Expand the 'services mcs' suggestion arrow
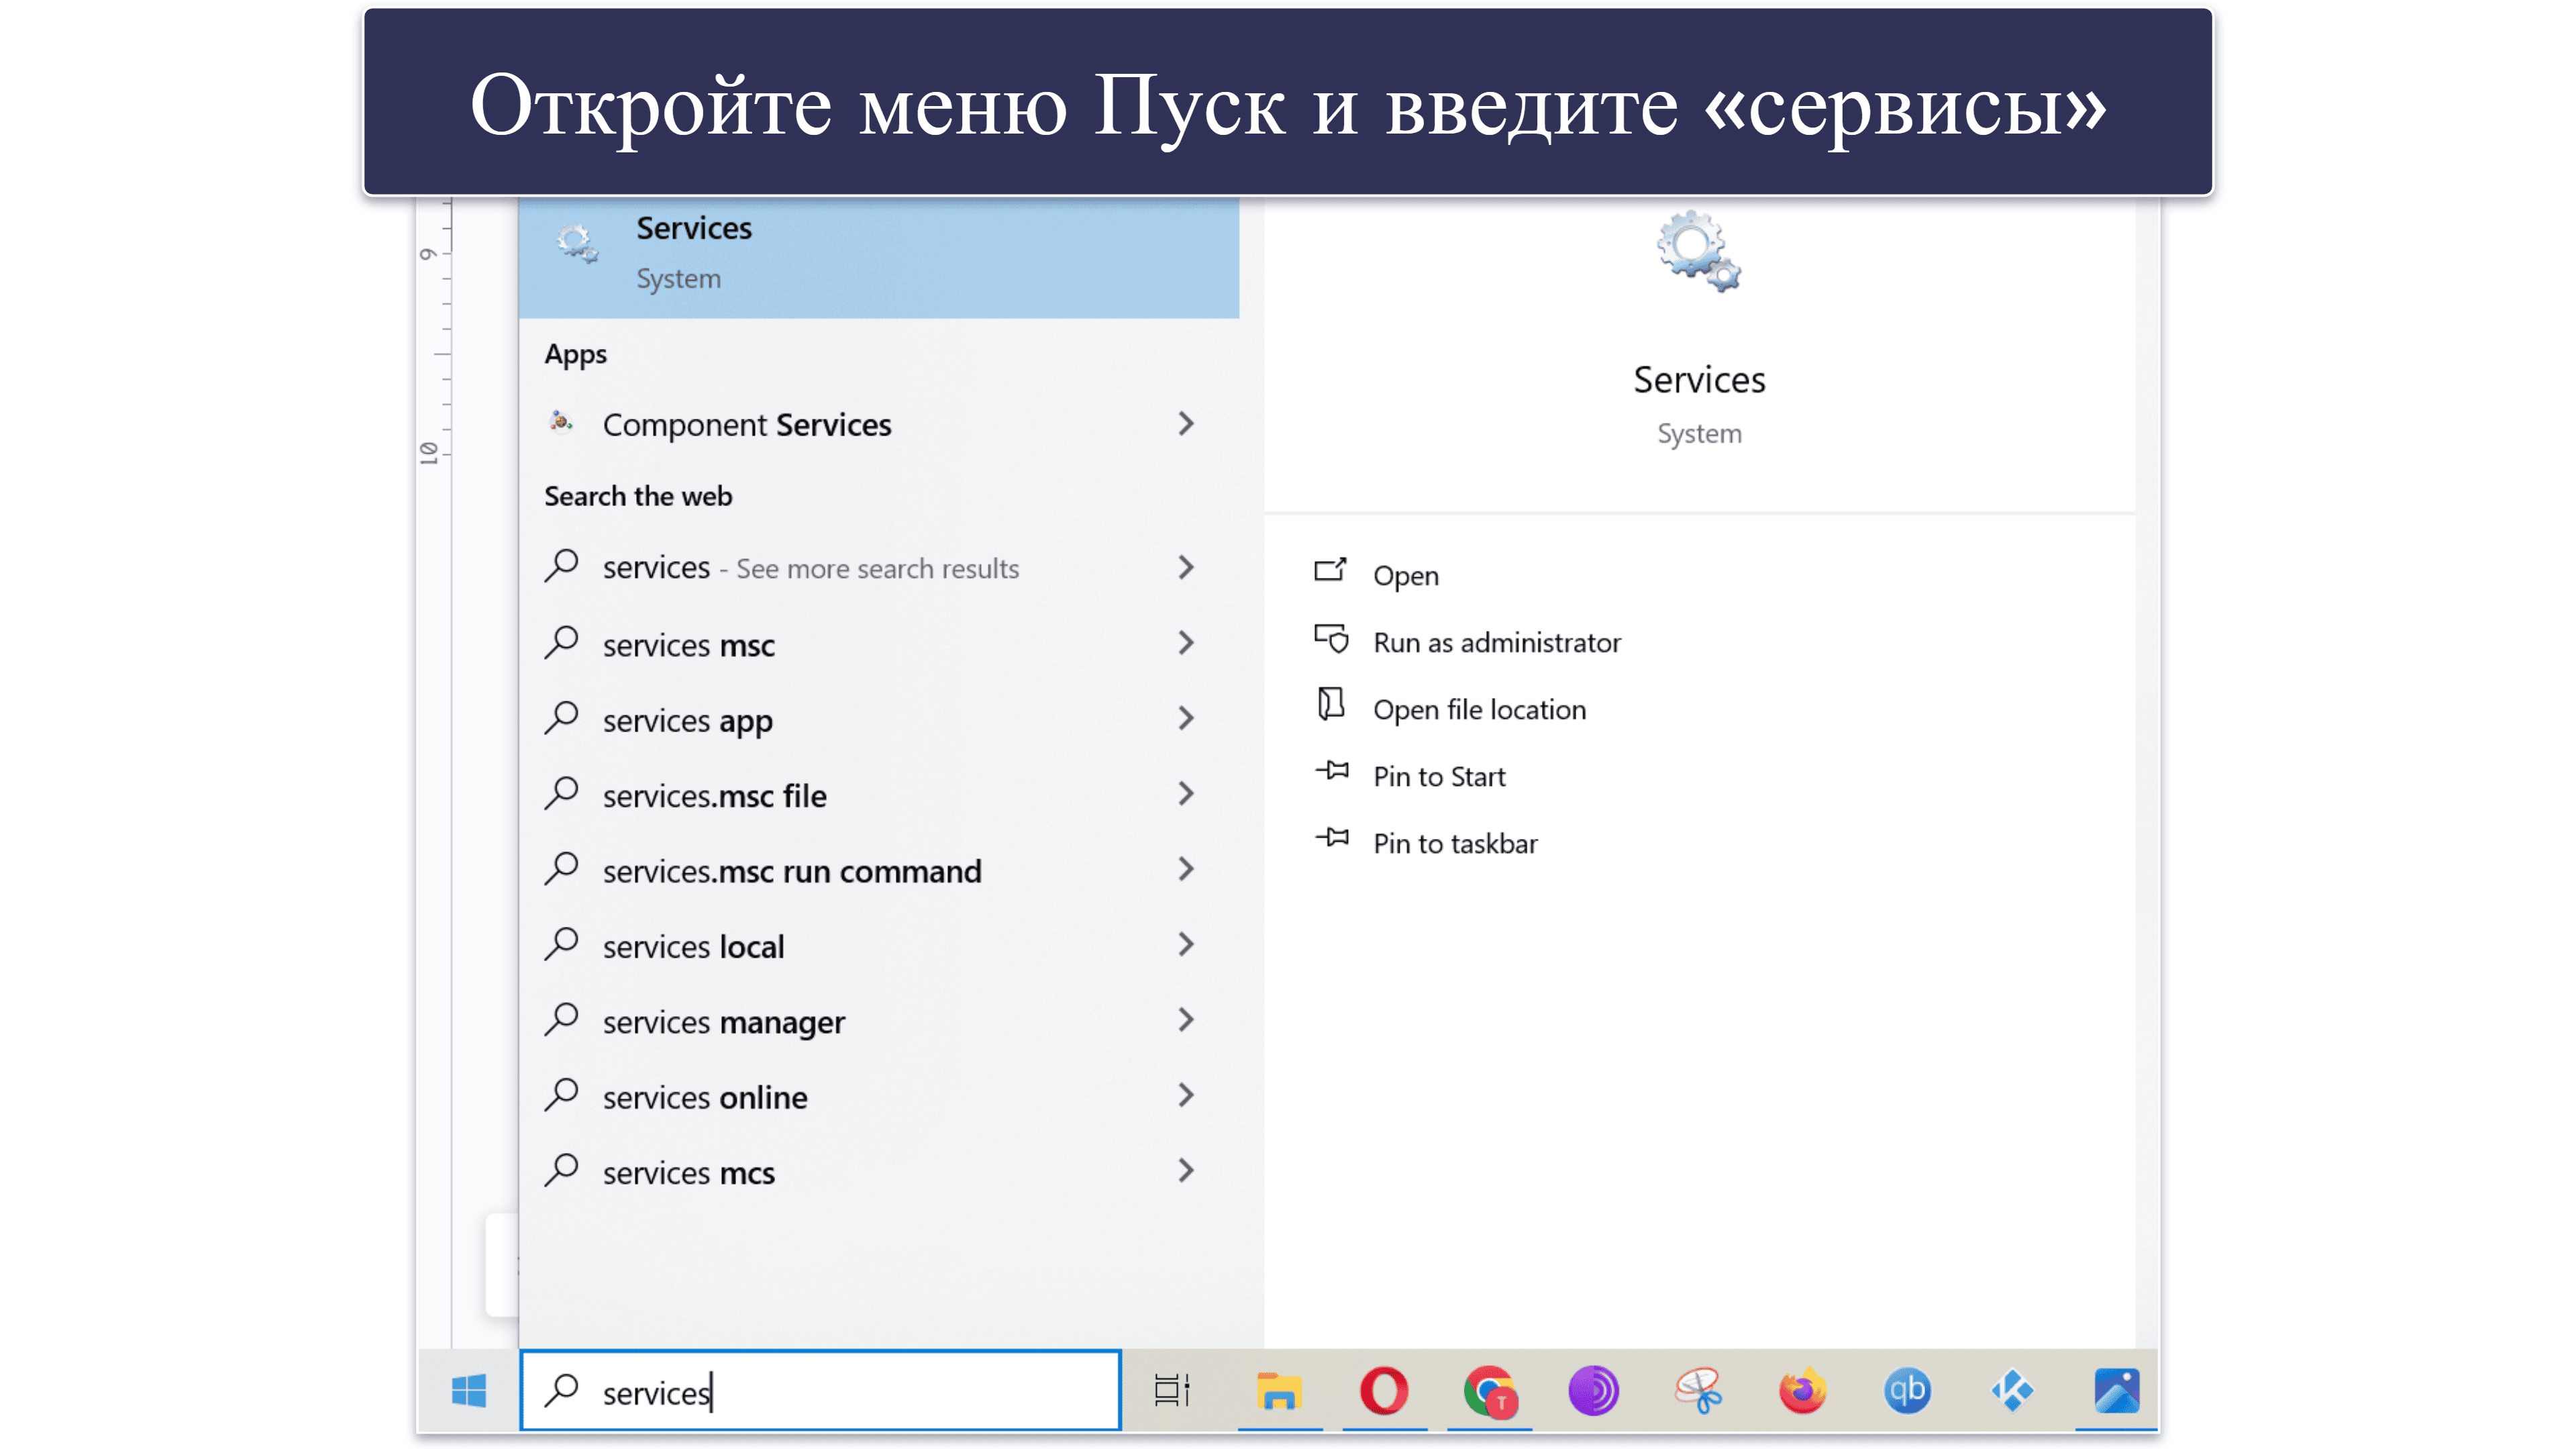Viewport: 2576px width, 1449px height. tap(1186, 1171)
